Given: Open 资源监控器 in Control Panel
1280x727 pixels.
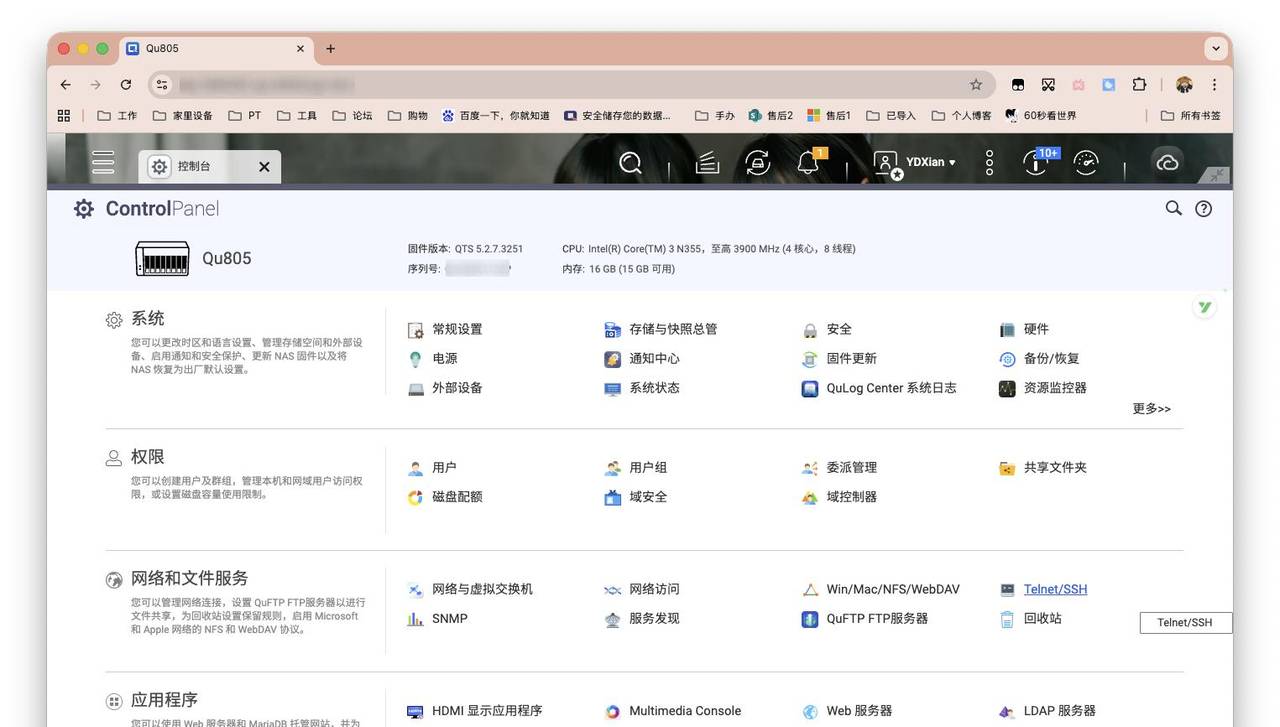Looking at the screenshot, I should (1054, 388).
